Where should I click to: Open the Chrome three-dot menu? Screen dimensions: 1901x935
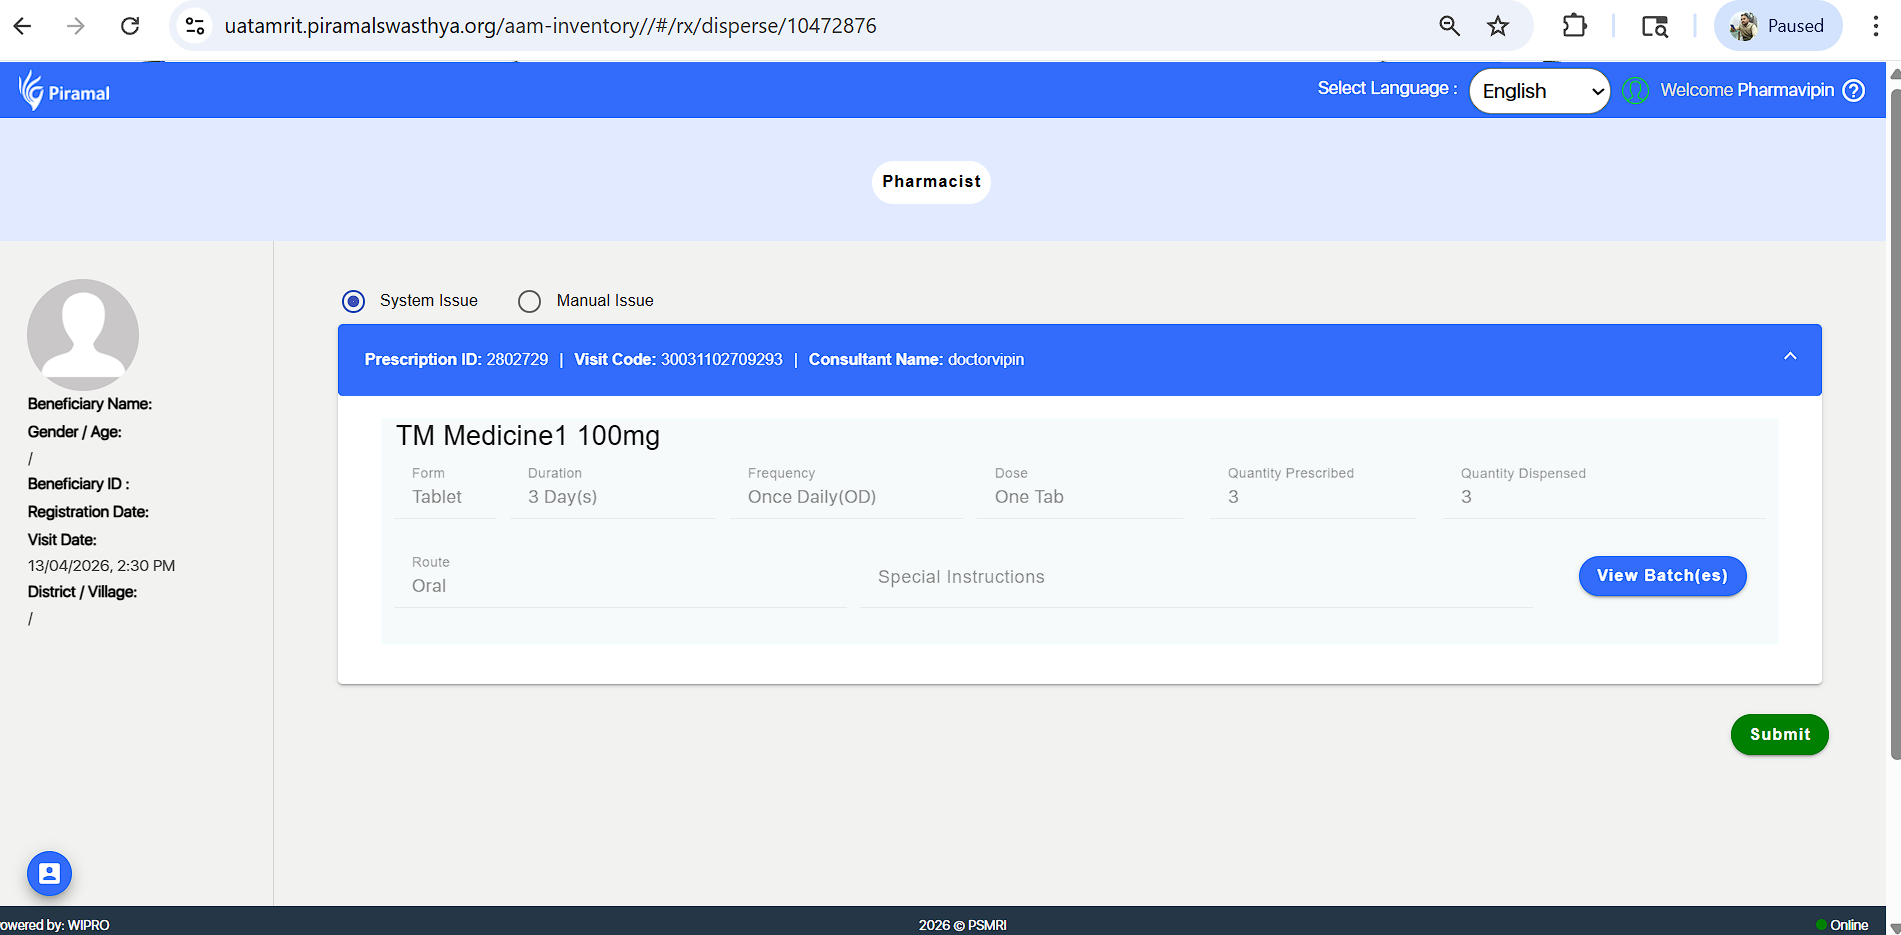[x=1875, y=26]
